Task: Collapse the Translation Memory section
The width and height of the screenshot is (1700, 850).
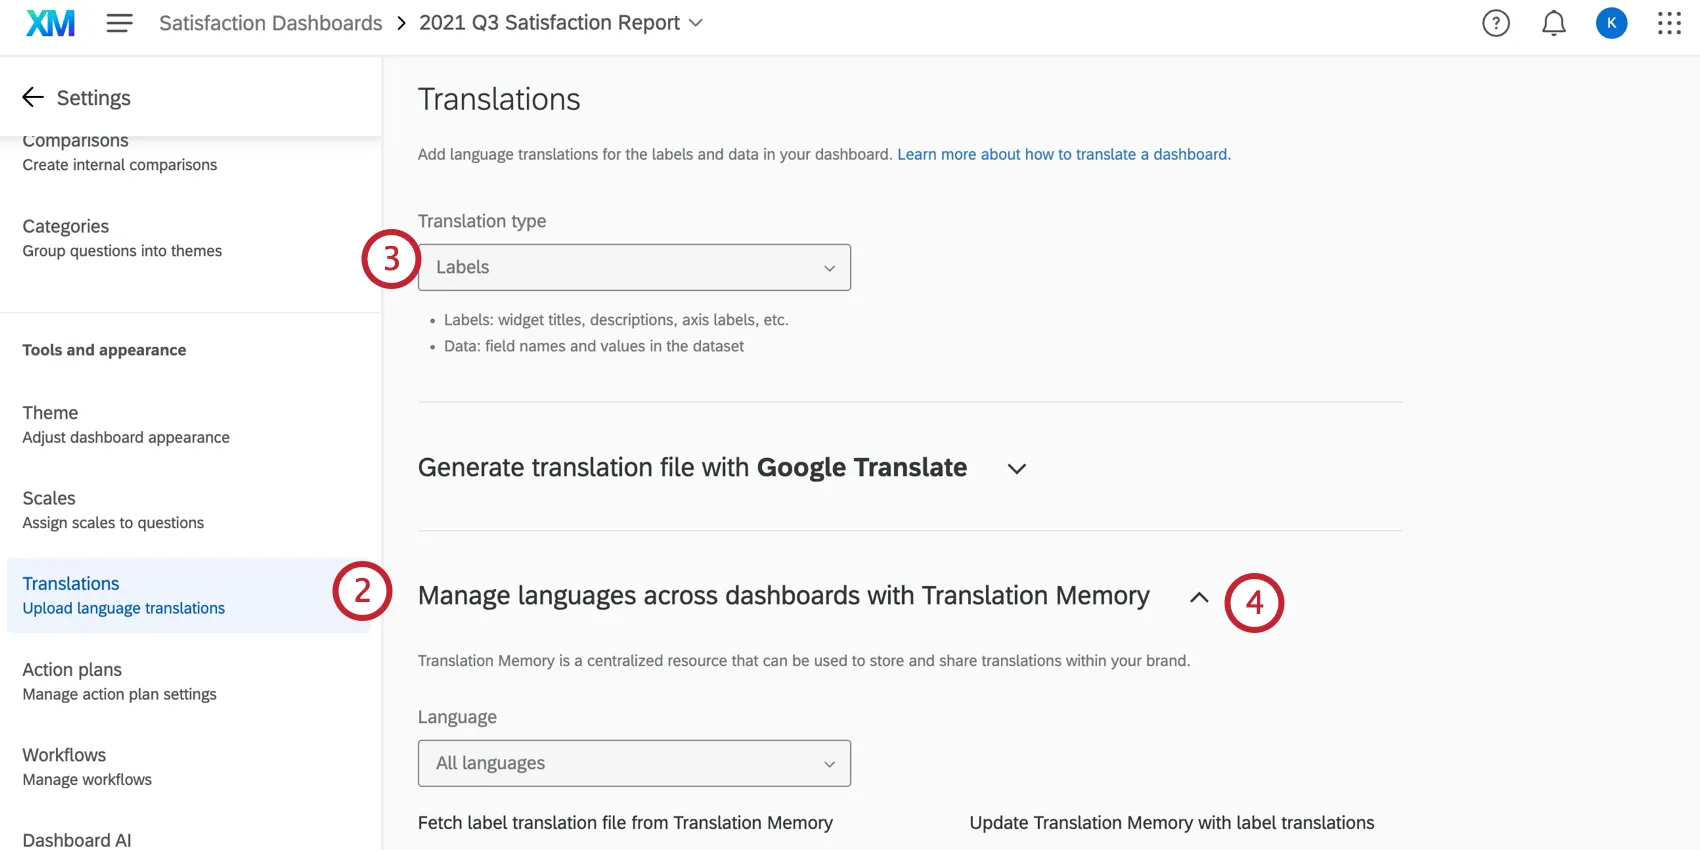Action: [x=1199, y=597]
